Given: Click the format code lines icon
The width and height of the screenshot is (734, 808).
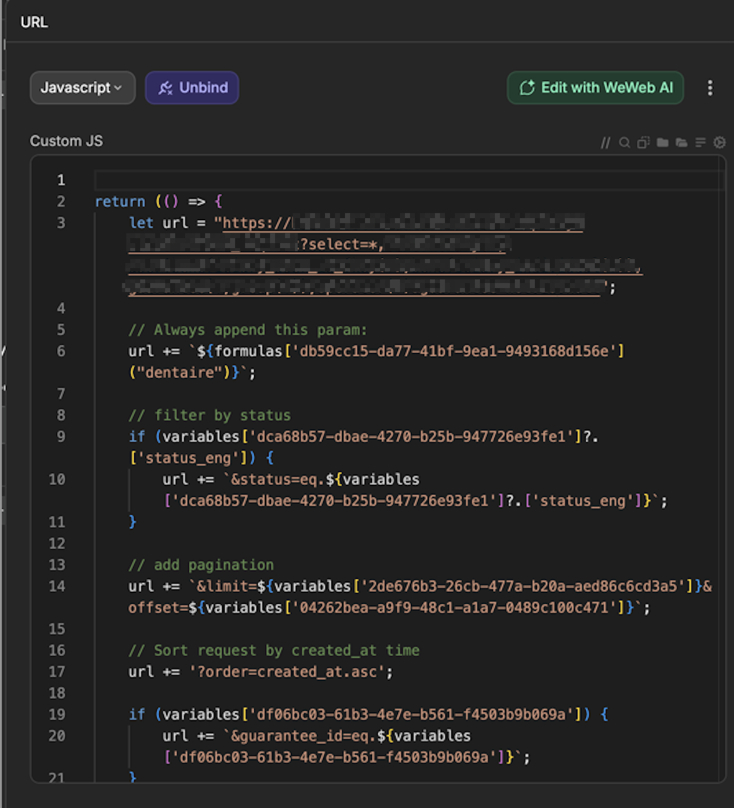Looking at the screenshot, I should pyautogui.click(x=700, y=143).
